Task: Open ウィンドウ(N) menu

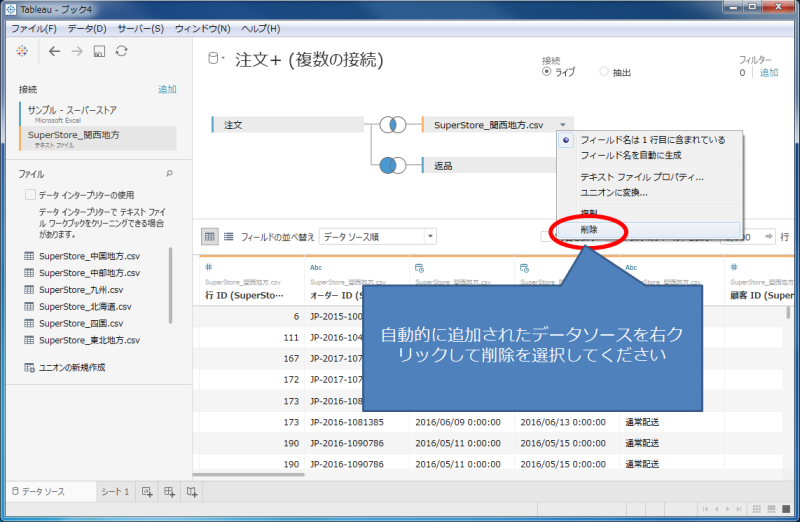Action: (x=203, y=29)
